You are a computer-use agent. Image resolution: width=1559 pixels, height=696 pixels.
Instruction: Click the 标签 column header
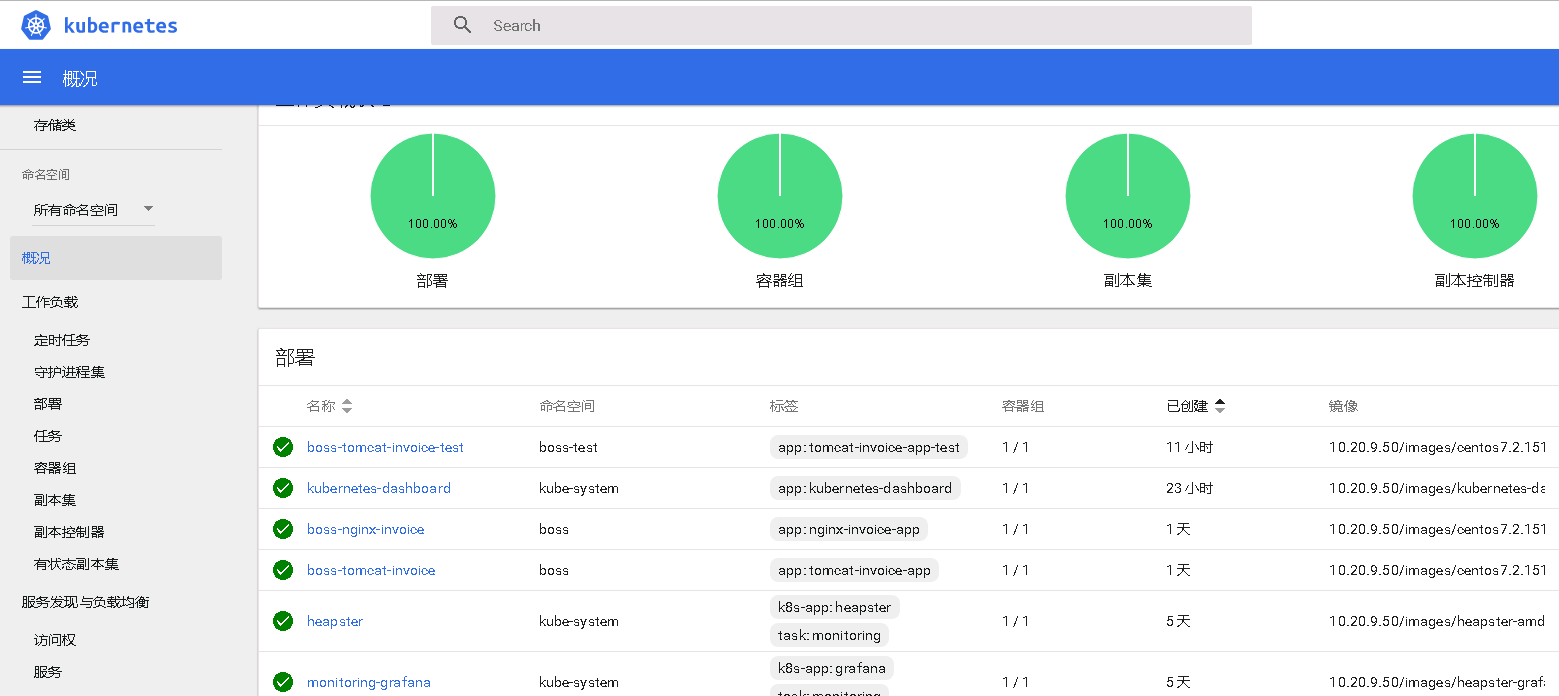(784, 406)
